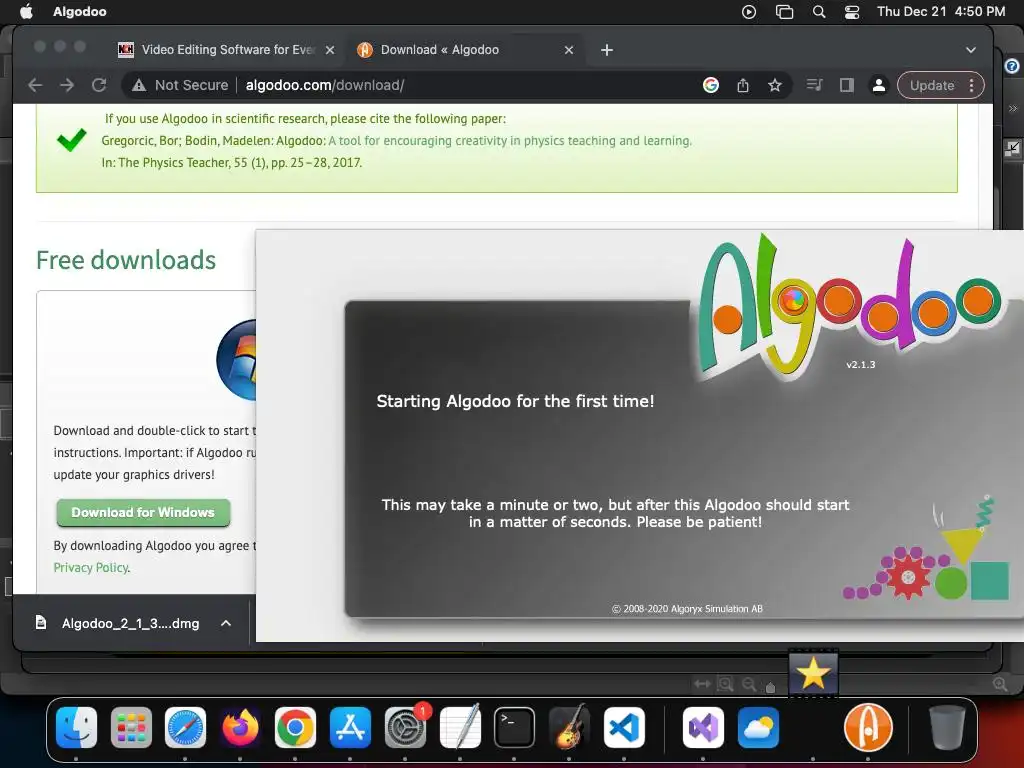
Task: Click the Algodoo icon in the Dock
Action: tap(868, 727)
